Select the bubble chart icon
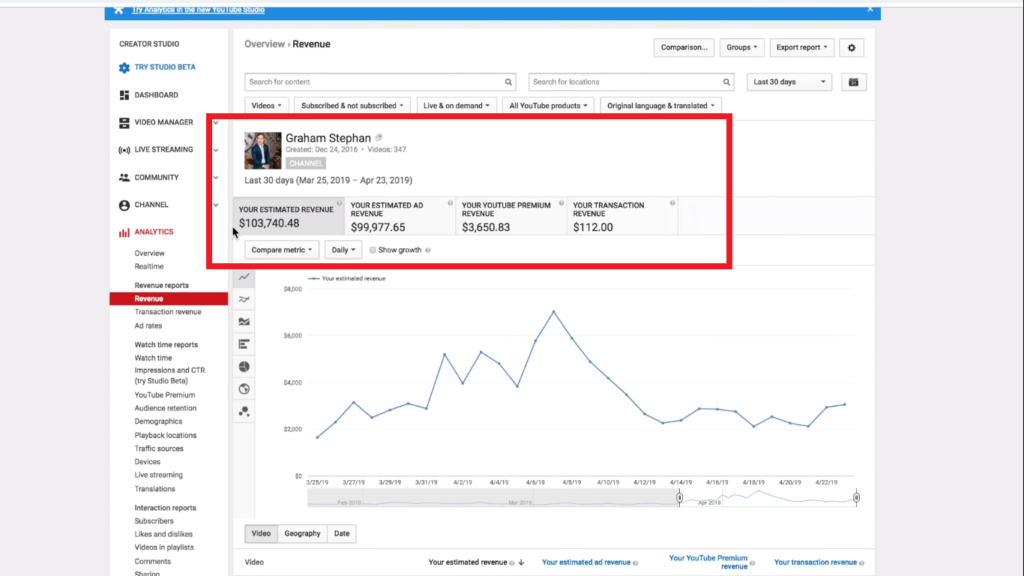 coord(244,411)
